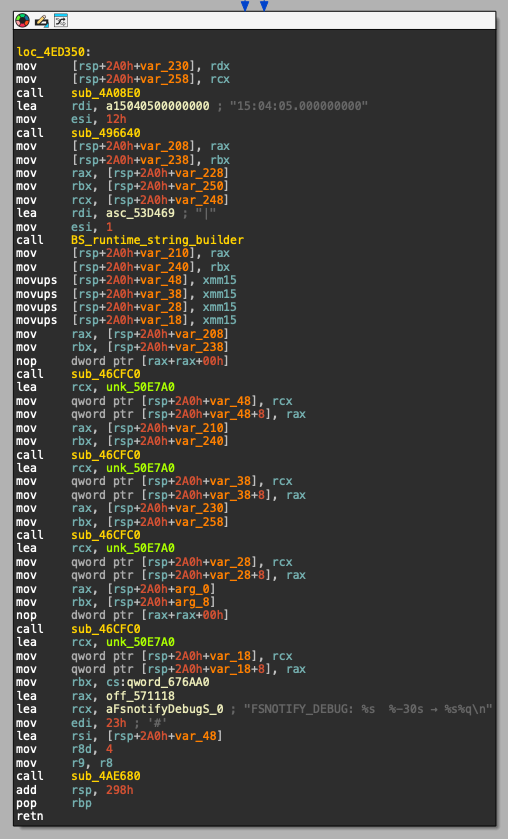The width and height of the screenshot is (508, 839).
Task: Open BS_runtime_string_builder function
Action: click(x=157, y=240)
